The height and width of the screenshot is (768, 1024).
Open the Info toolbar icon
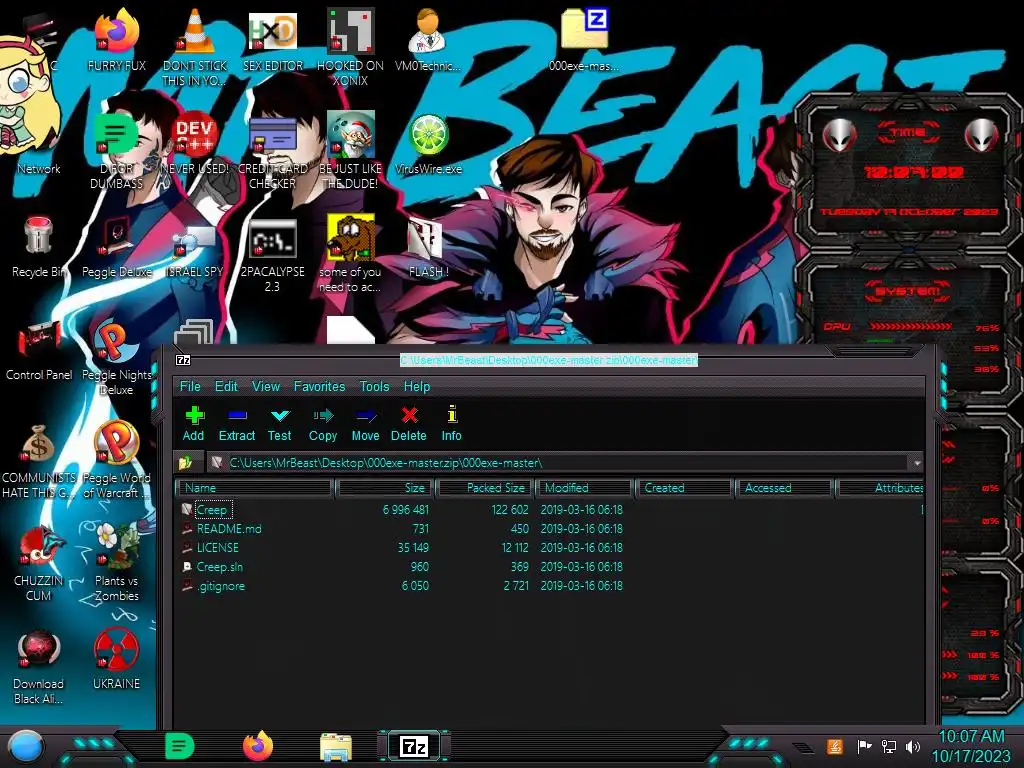point(451,424)
